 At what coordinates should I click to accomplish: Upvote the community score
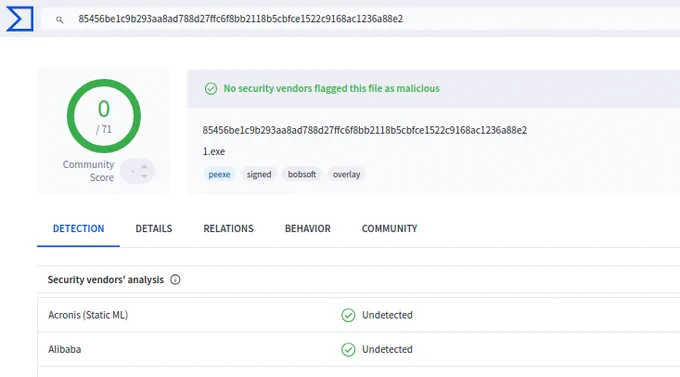(x=144, y=167)
